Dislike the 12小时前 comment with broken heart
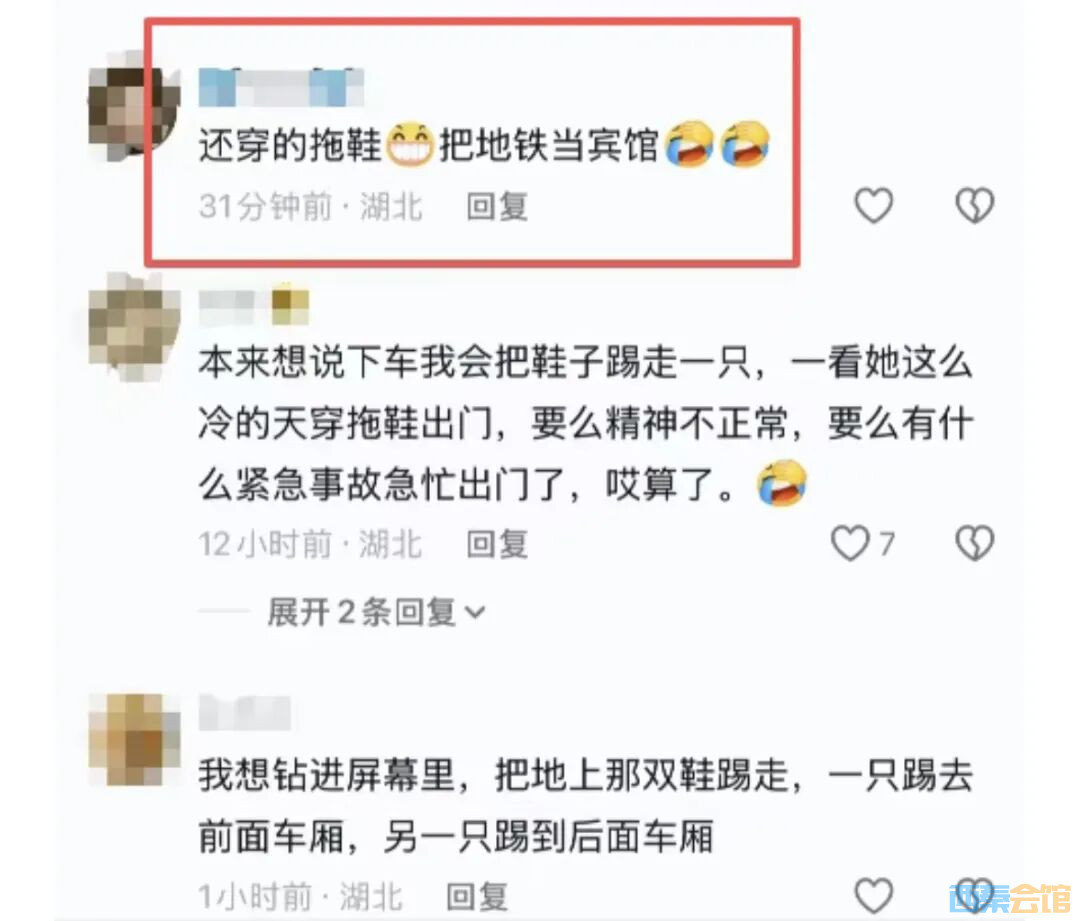This screenshot has width=1080, height=921. click(x=975, y=543)
